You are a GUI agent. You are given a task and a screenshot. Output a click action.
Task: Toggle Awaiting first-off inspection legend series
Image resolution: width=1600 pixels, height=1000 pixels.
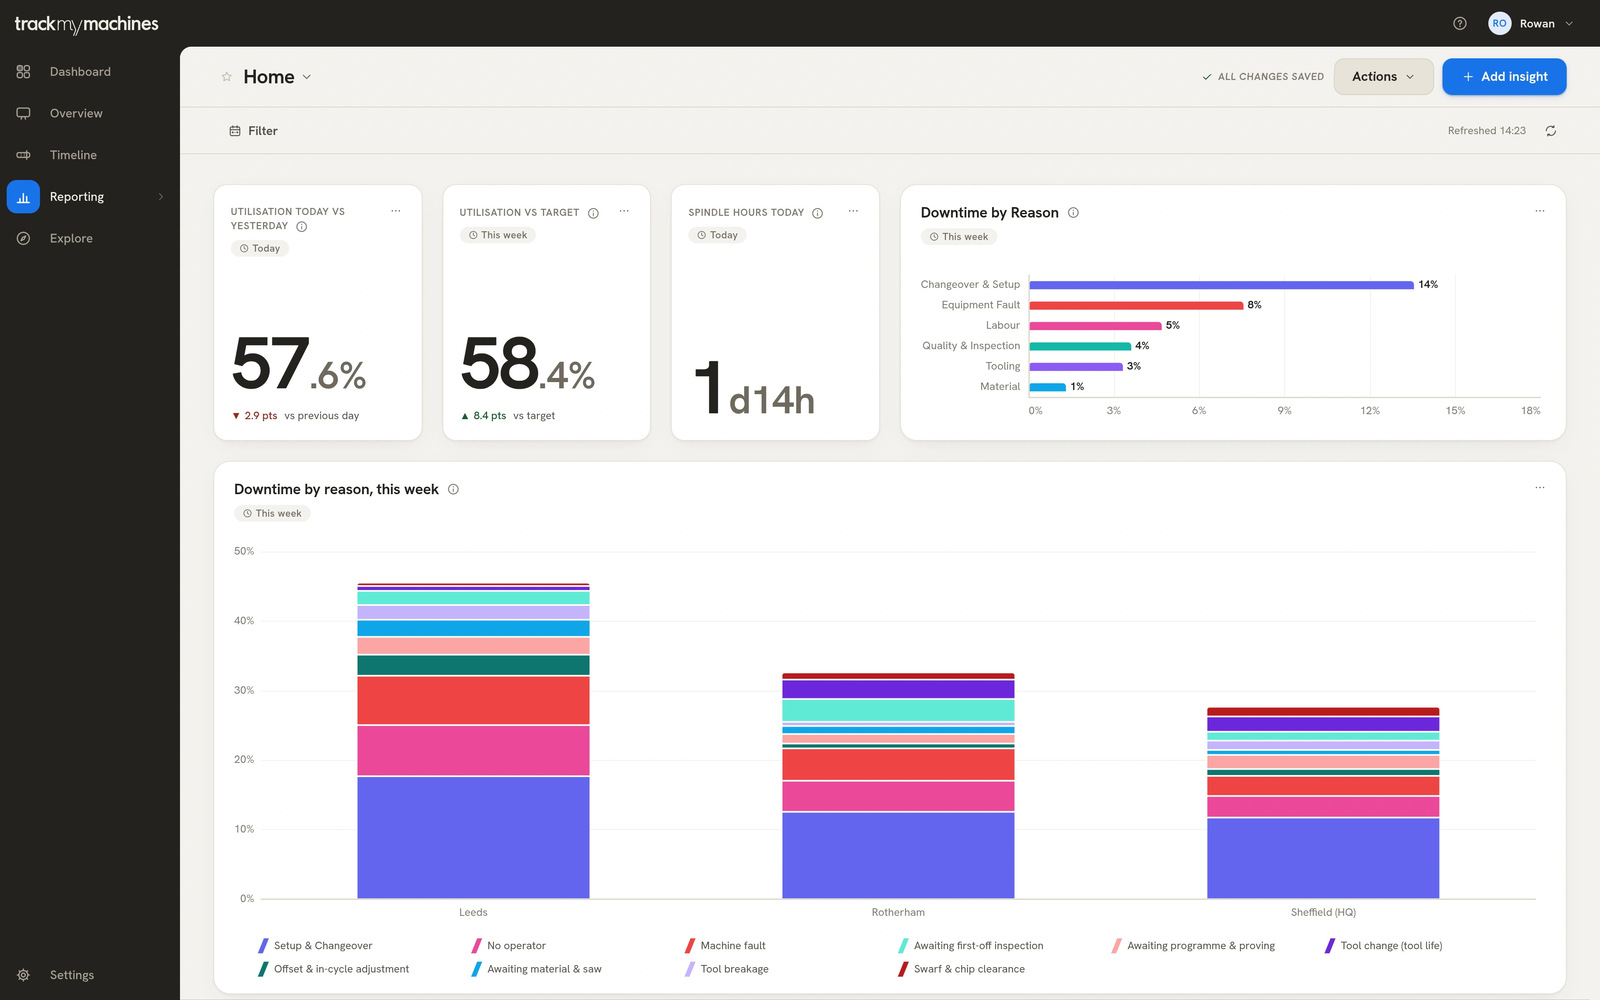(x=970, y=946)
